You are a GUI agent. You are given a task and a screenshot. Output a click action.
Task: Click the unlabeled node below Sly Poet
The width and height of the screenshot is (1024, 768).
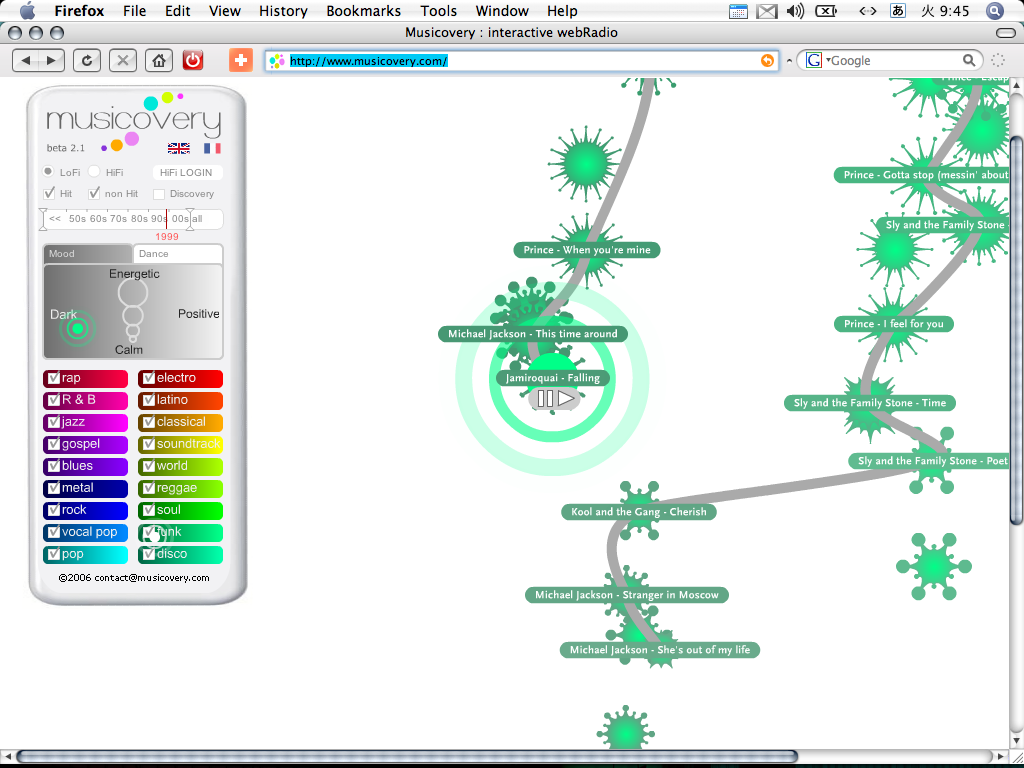tap(933, 566)
